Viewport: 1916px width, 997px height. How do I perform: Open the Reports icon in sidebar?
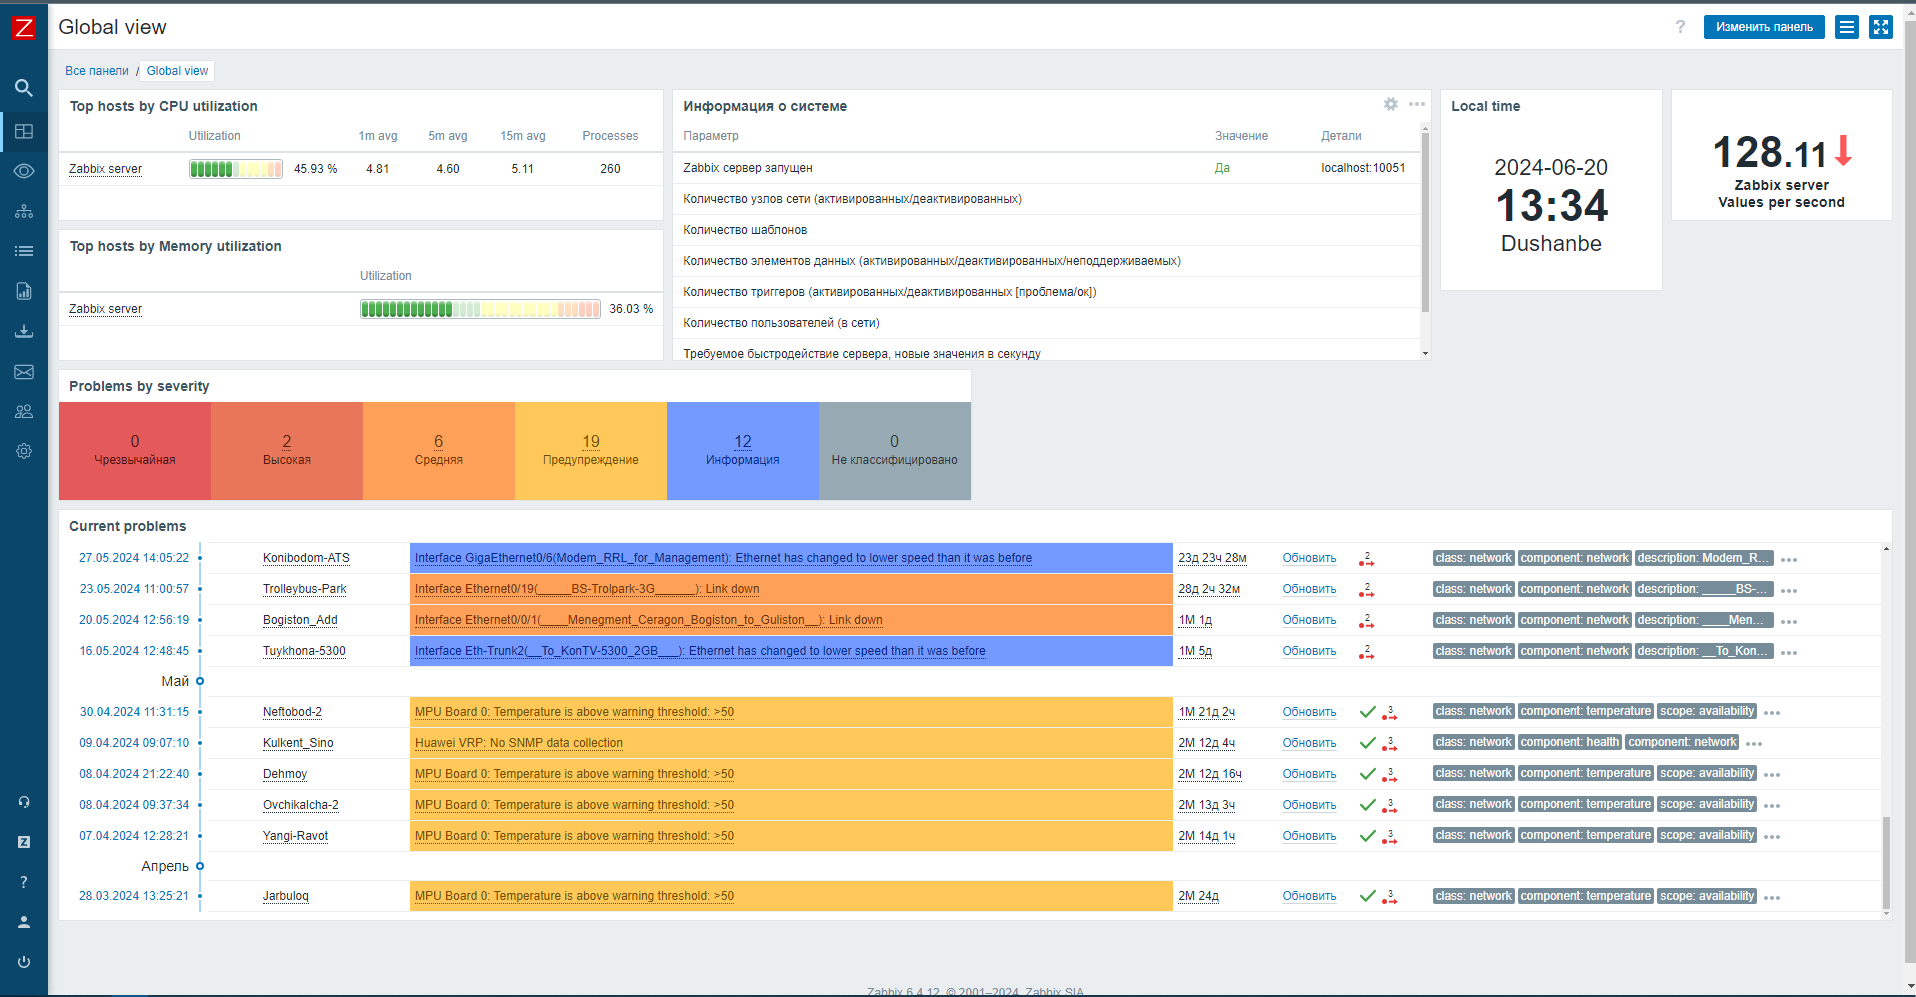(24, 291)
